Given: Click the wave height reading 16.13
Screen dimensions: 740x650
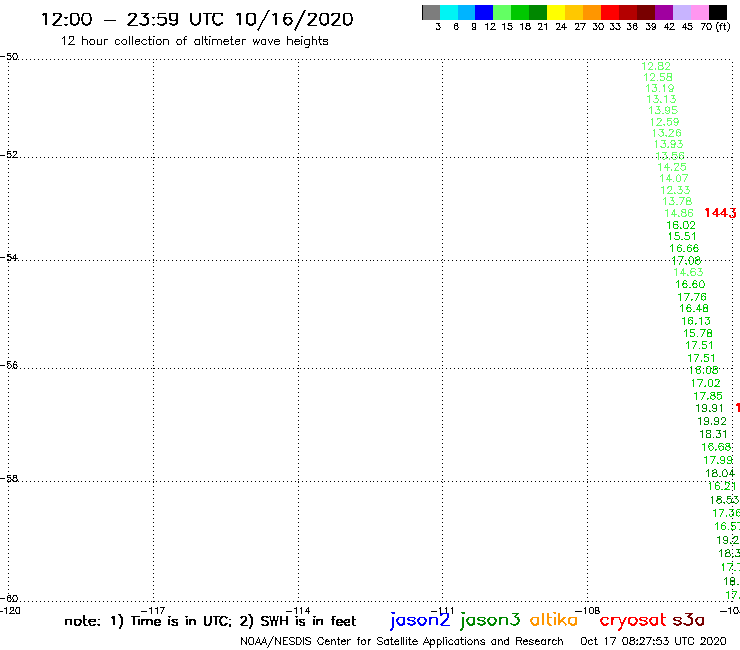Looking at the screenshot, I should 696,321.
